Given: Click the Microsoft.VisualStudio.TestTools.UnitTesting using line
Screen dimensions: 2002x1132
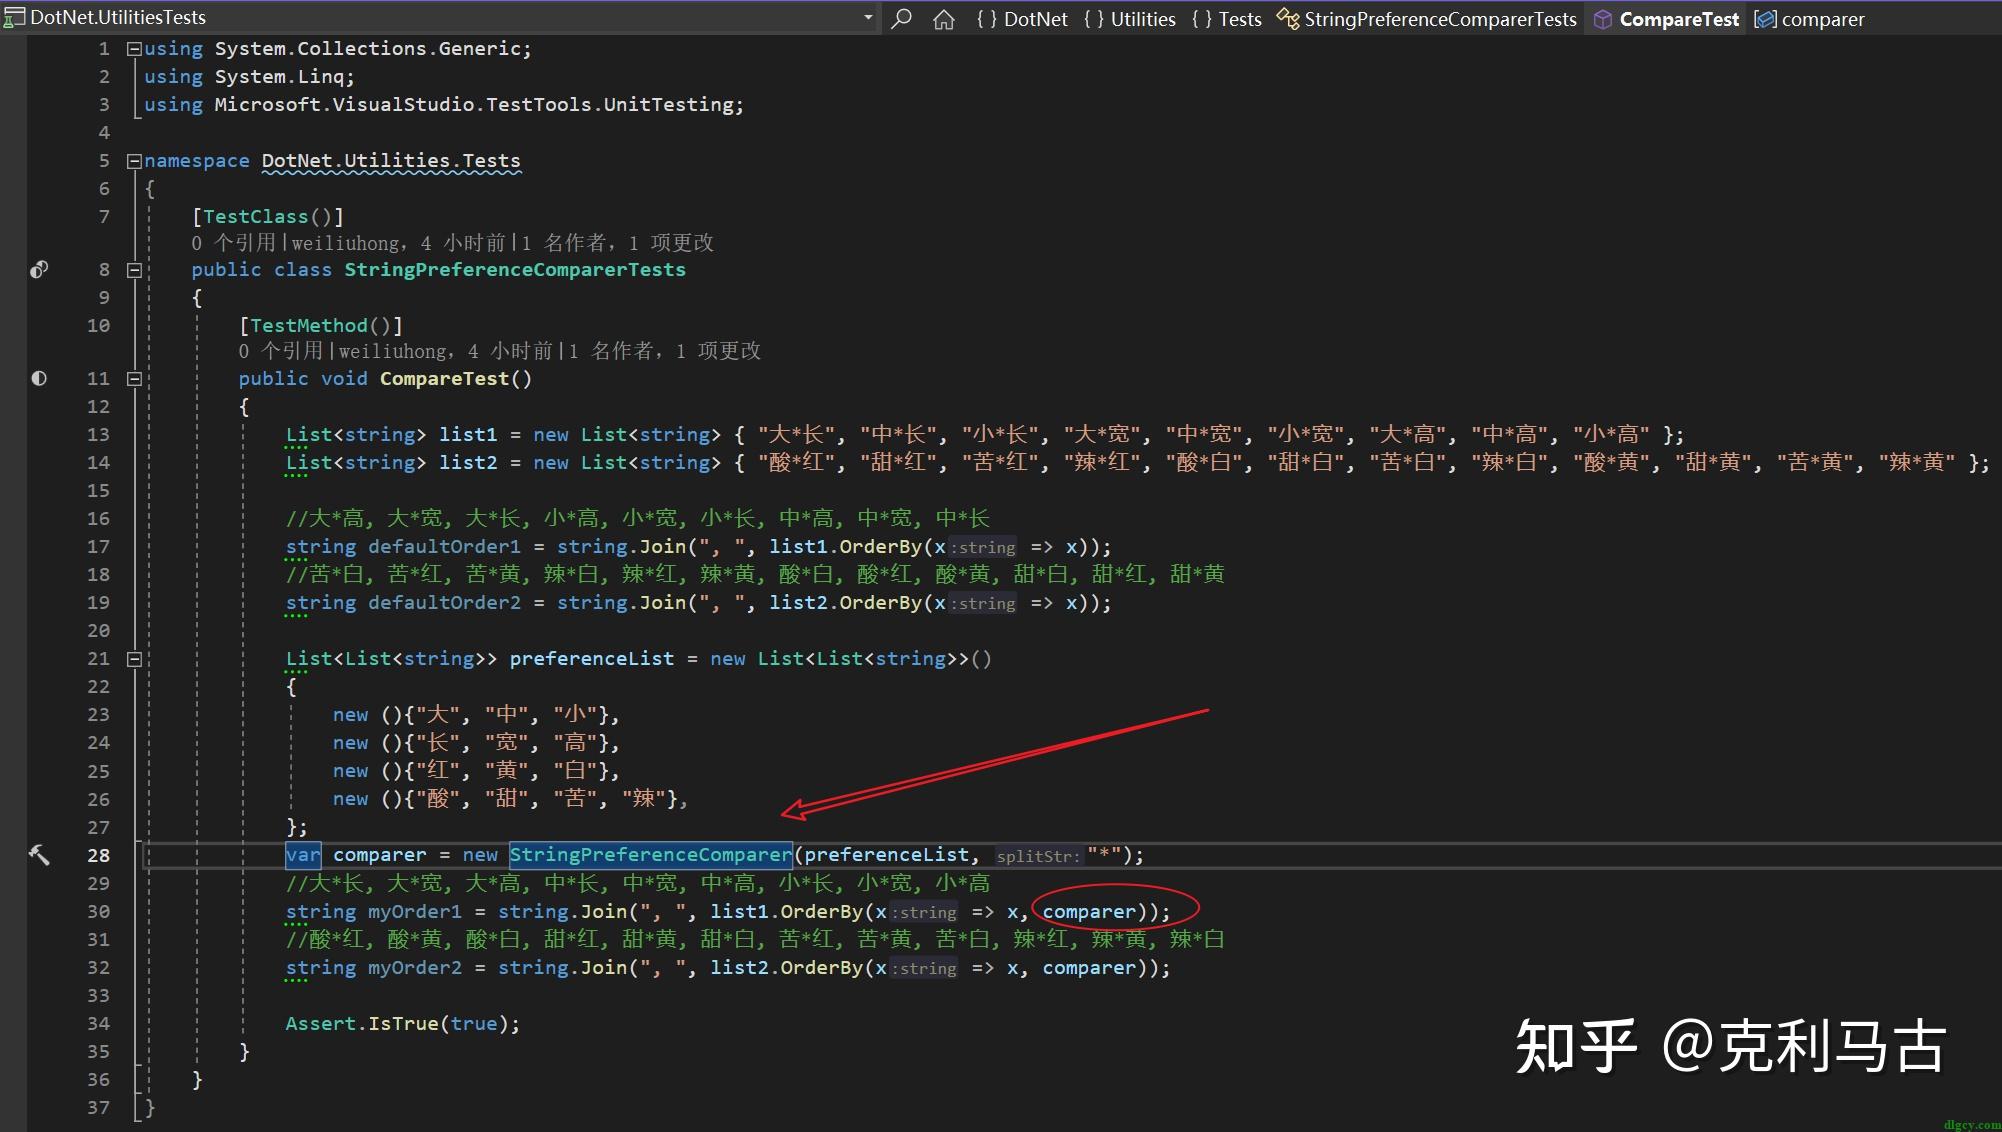Looking at the screenshot, I should tap(444, 105).
